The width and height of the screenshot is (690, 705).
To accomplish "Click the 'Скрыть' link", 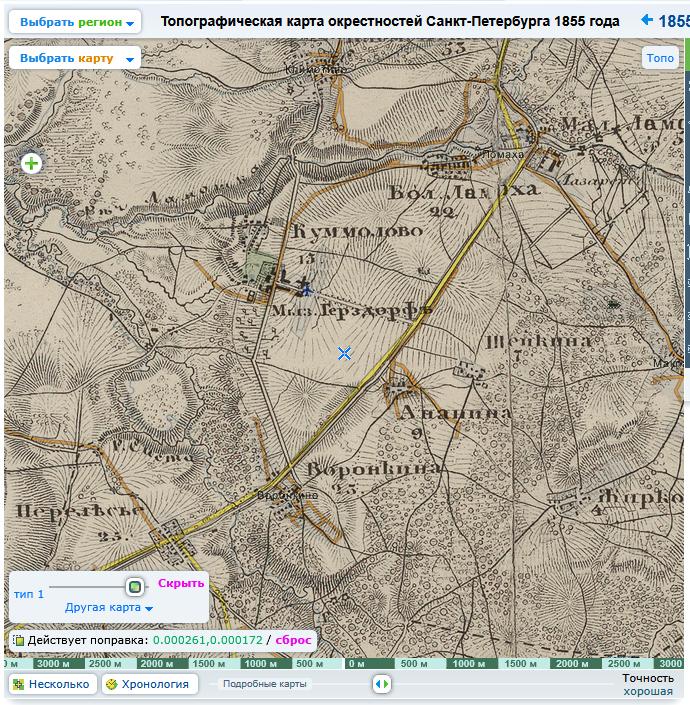I will (x=181, y=583).
